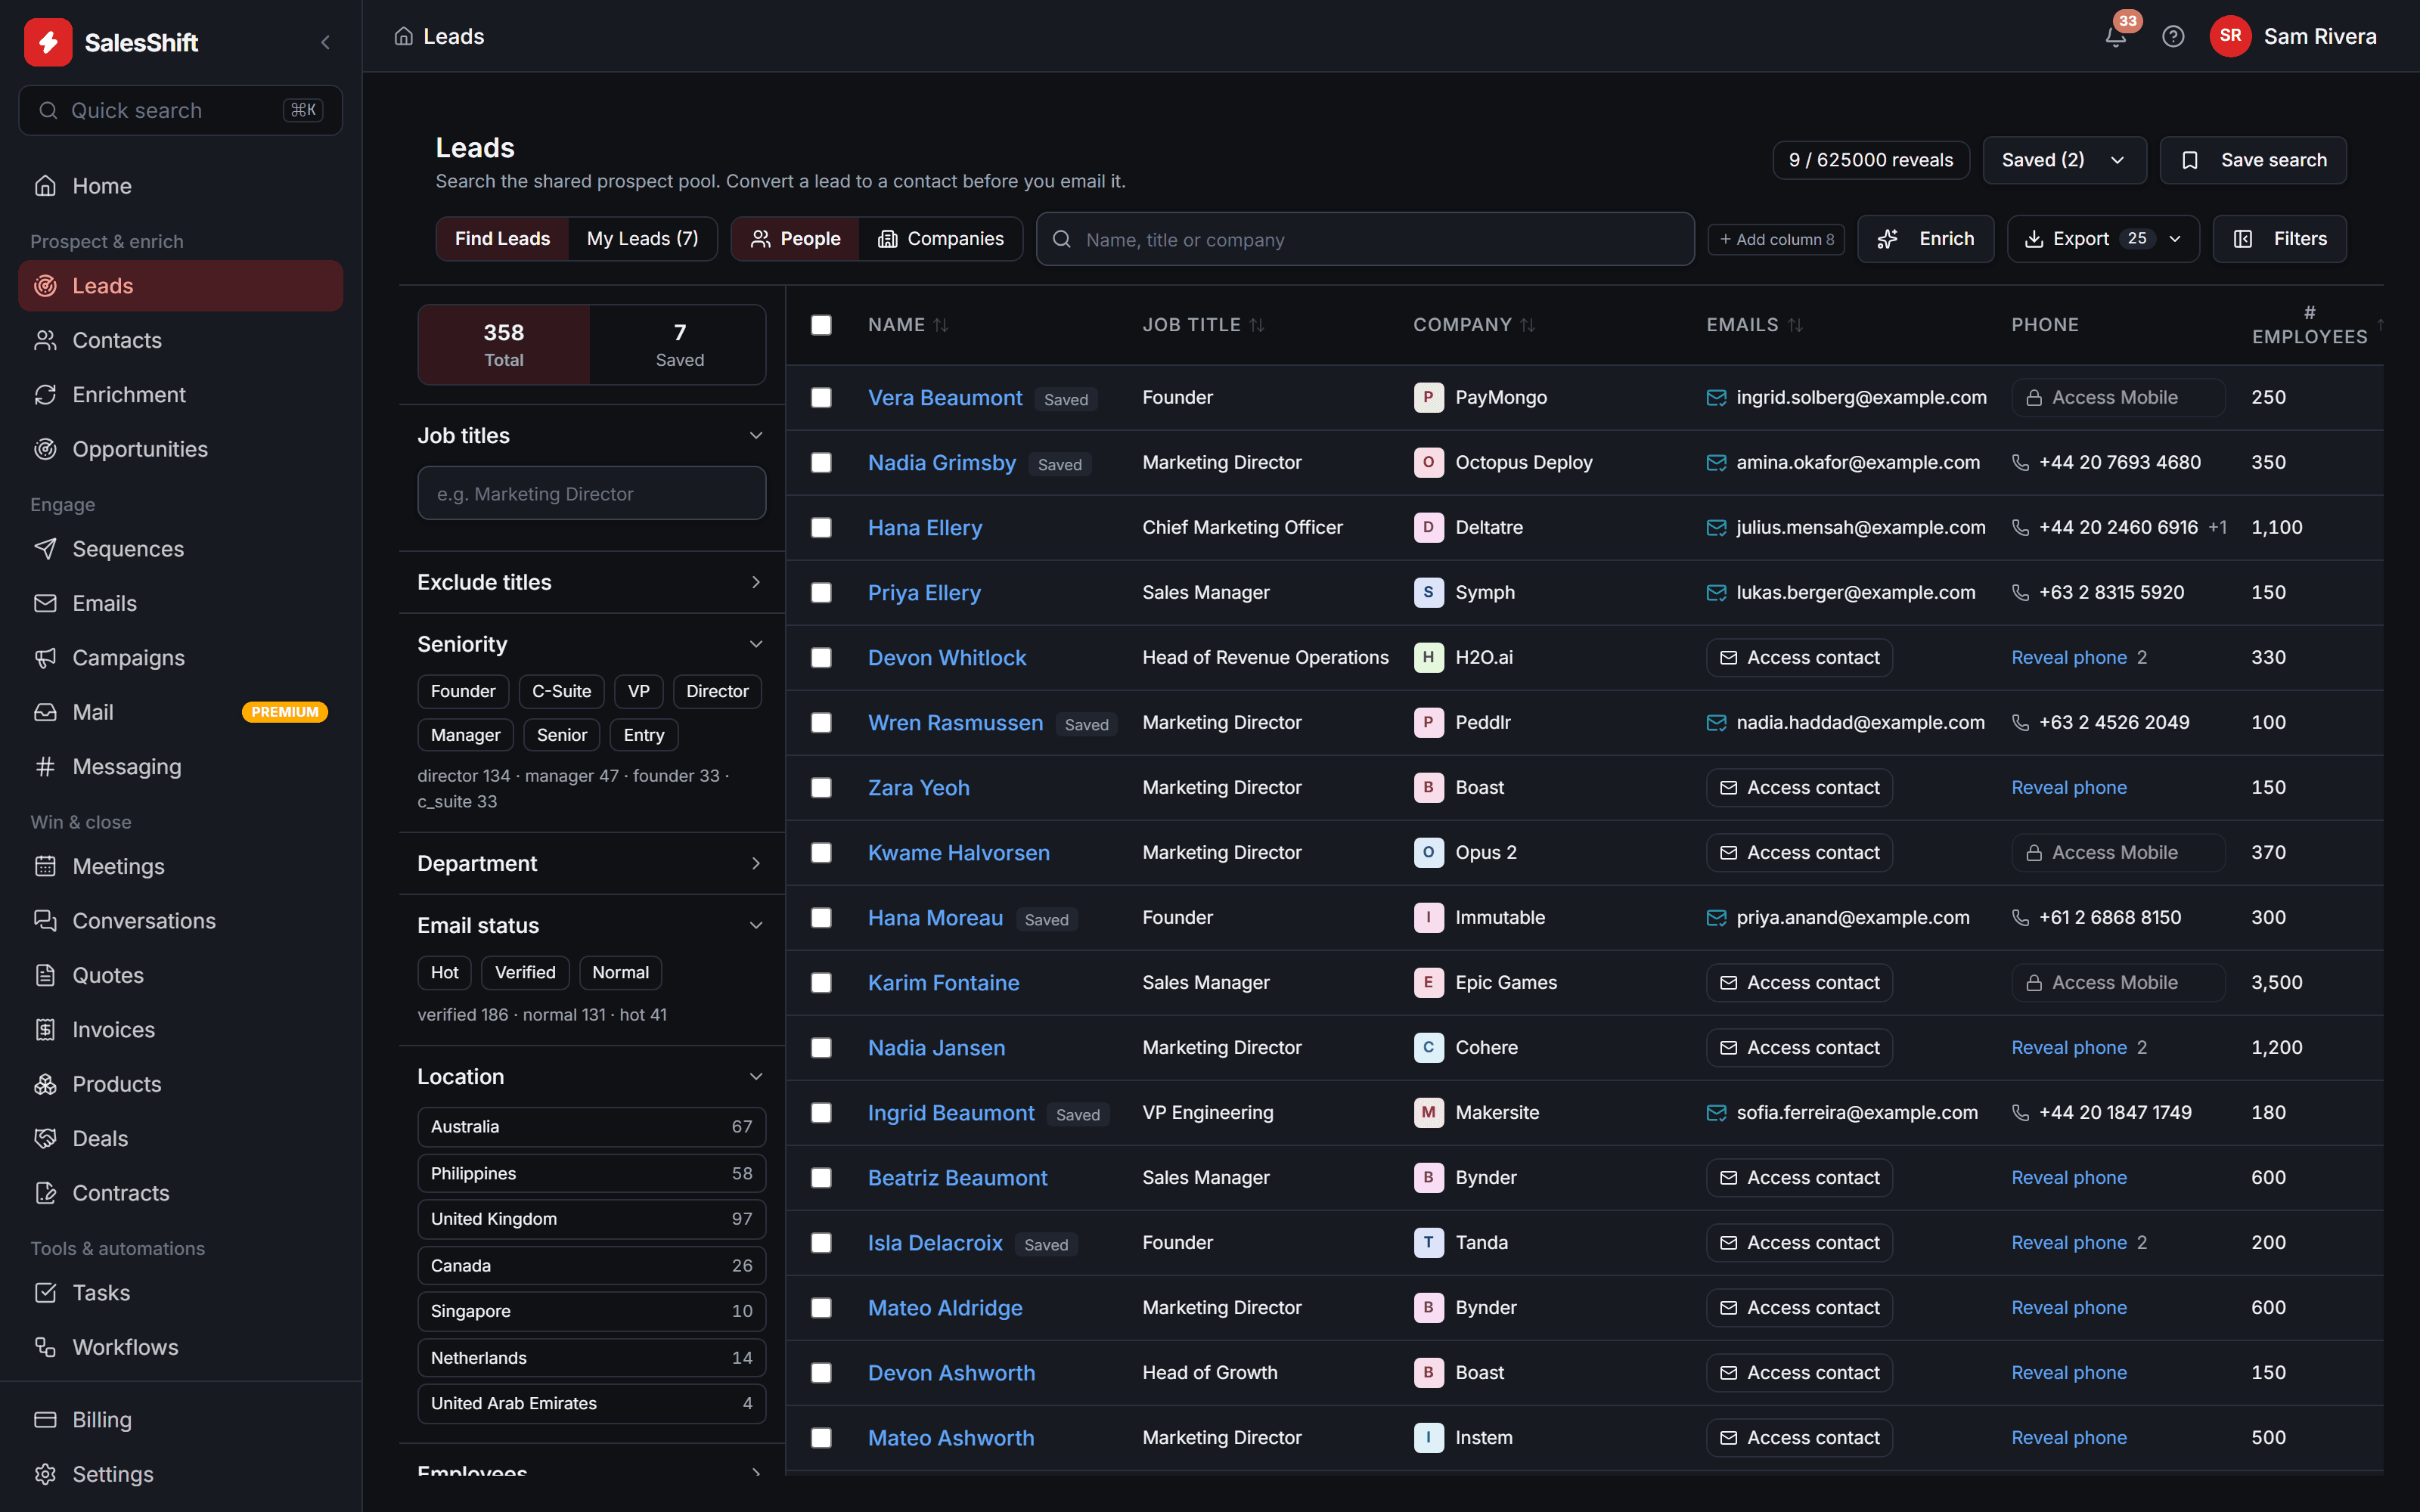This screenshot has height=1512, width=2420.
Task: Reveal phone for Zara Yeoh
Action: coord(2068,788)
